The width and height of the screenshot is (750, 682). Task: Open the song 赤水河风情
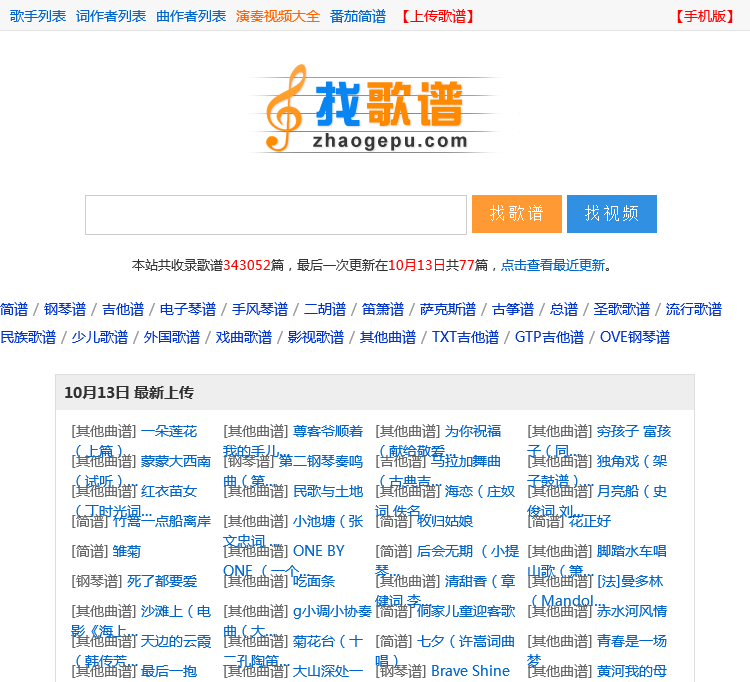[x=632, y=611]
